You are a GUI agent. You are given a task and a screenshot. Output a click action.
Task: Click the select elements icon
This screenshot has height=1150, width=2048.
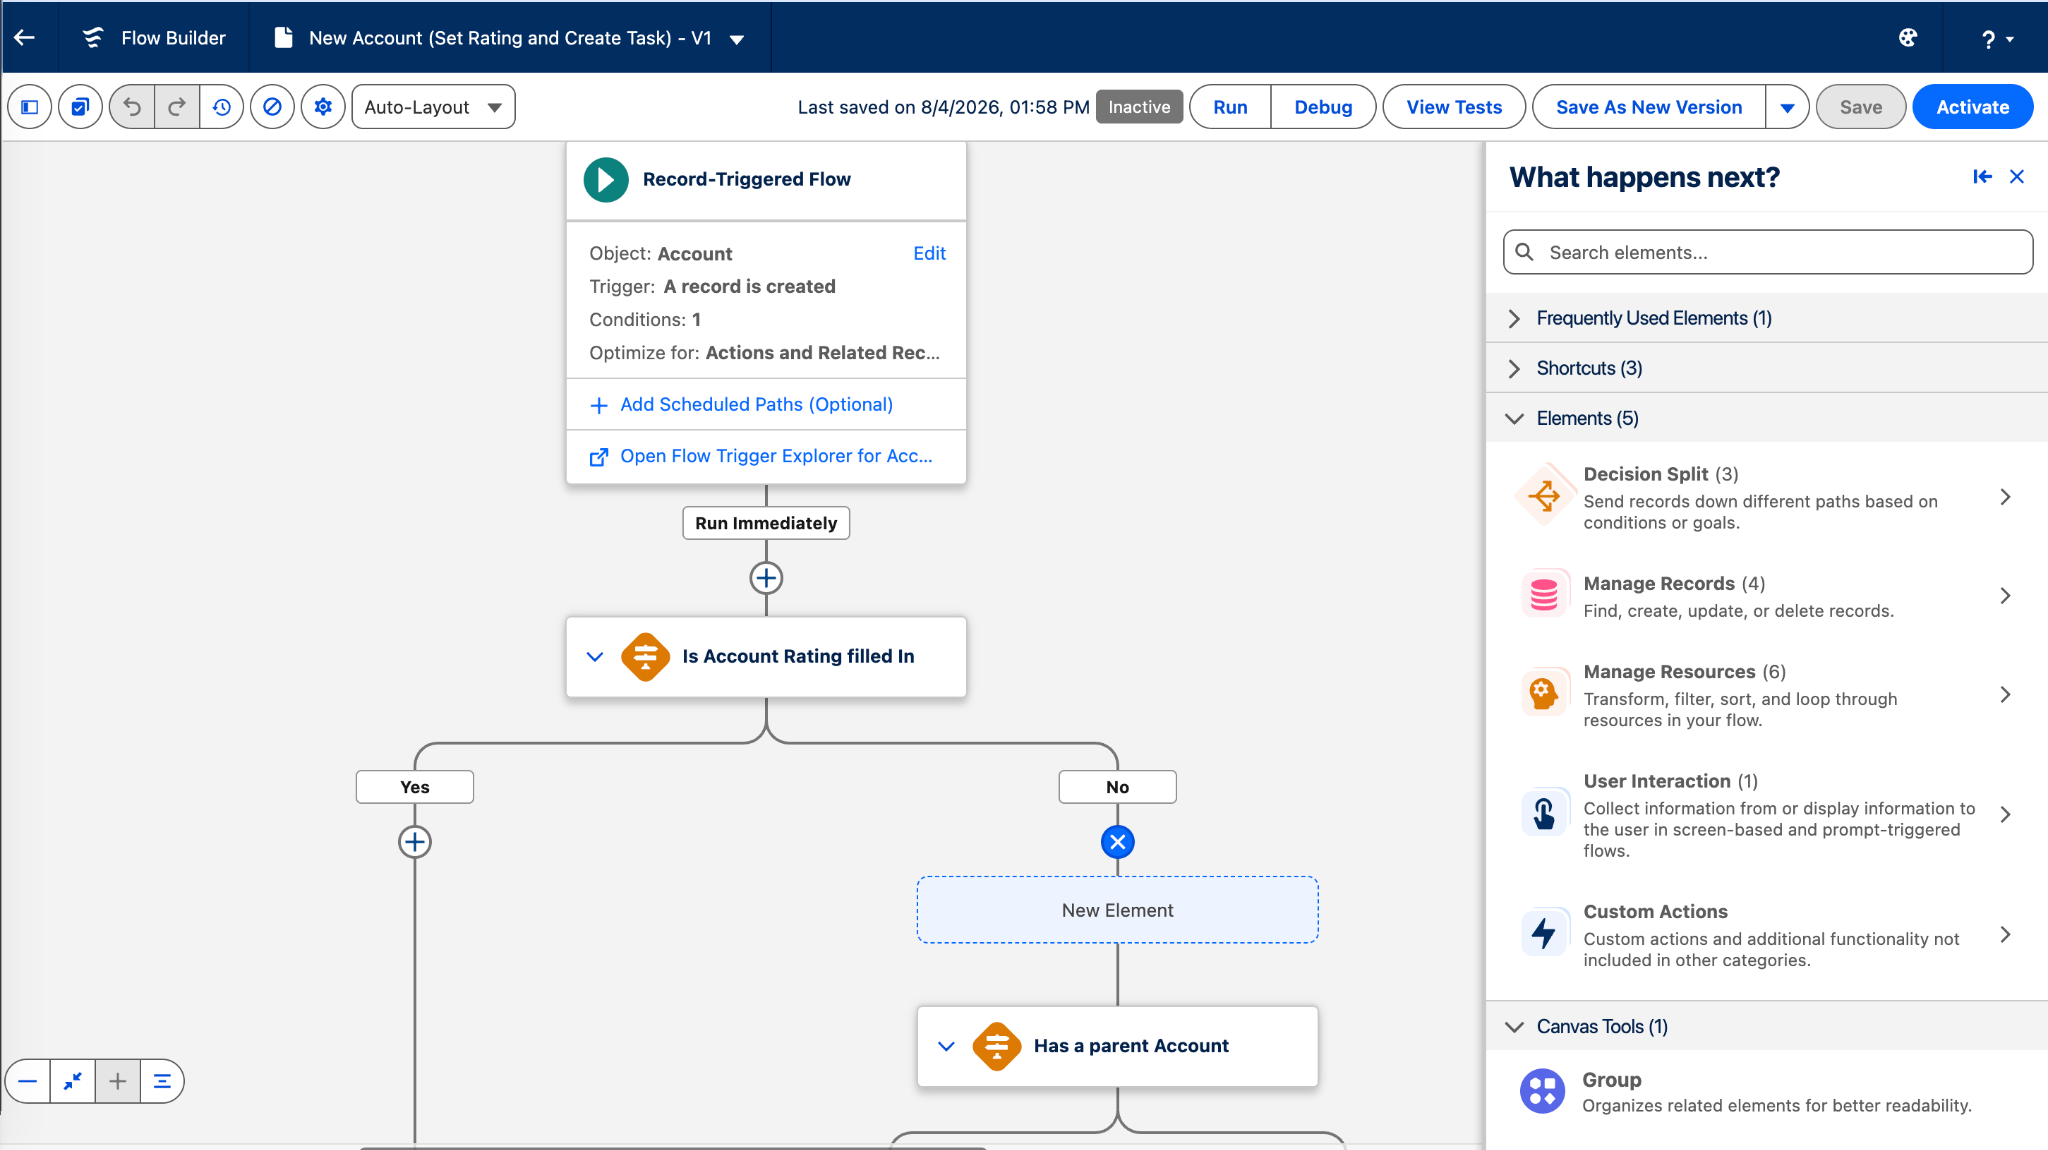pyautogui.click(x=81, y=107)
